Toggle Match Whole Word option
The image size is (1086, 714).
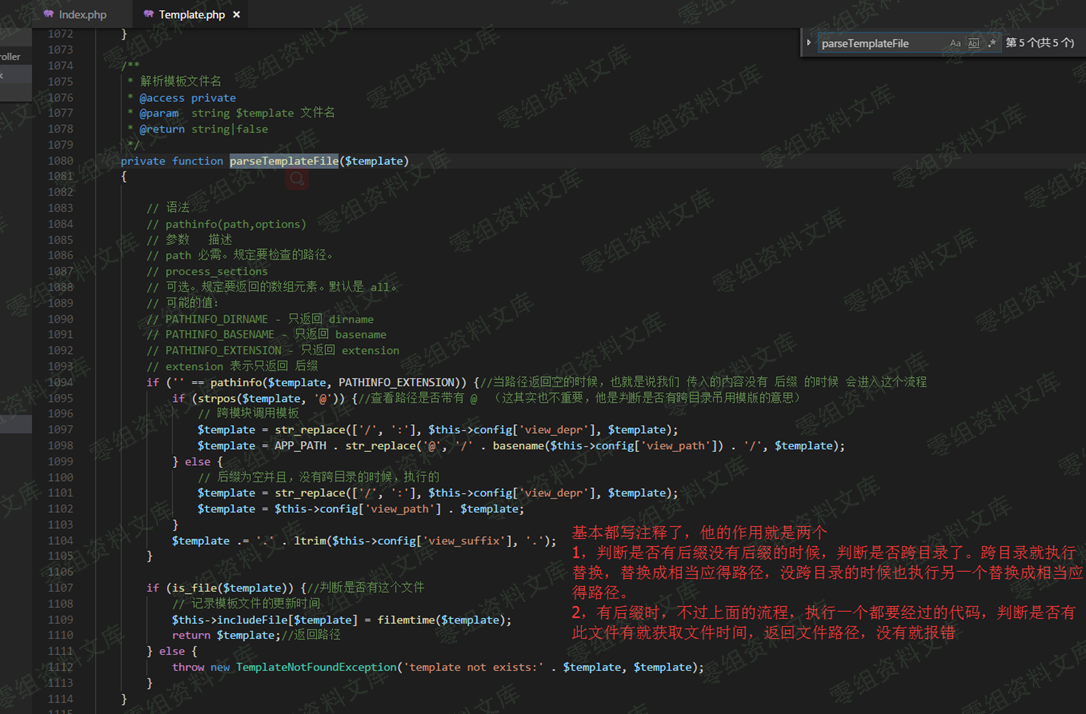point(973,43)
